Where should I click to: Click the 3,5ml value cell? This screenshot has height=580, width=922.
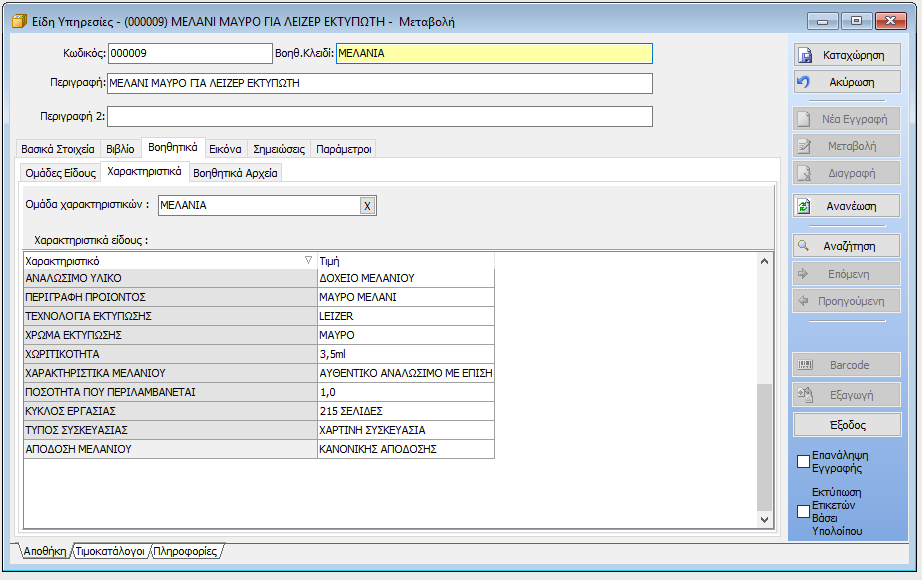click(x=406, y=354)
